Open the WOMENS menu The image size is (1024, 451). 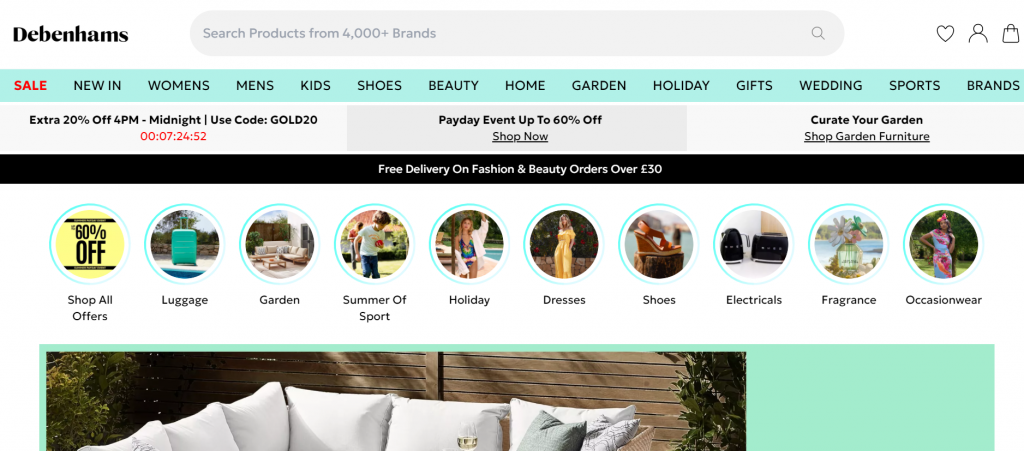tap(178, 86)
